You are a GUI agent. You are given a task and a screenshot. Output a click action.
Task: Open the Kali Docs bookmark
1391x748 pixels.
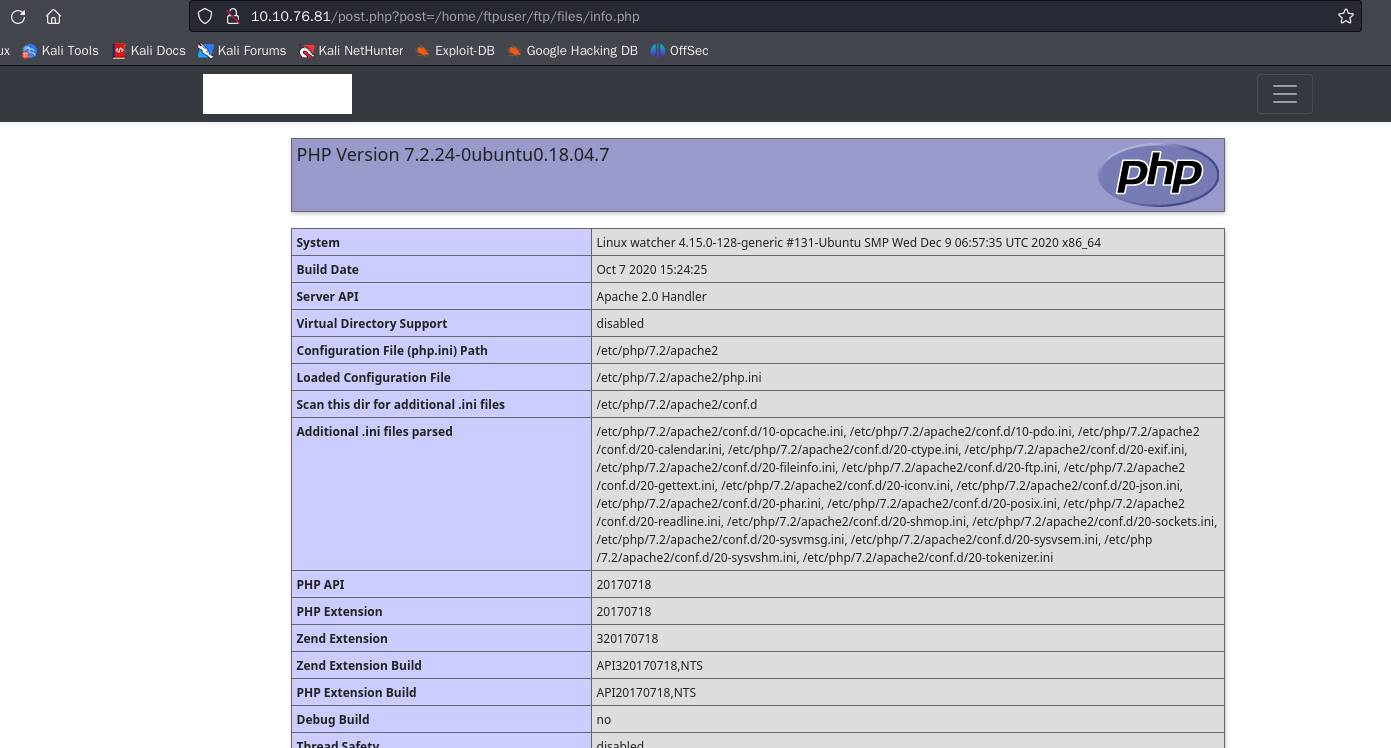coord(149,50)
